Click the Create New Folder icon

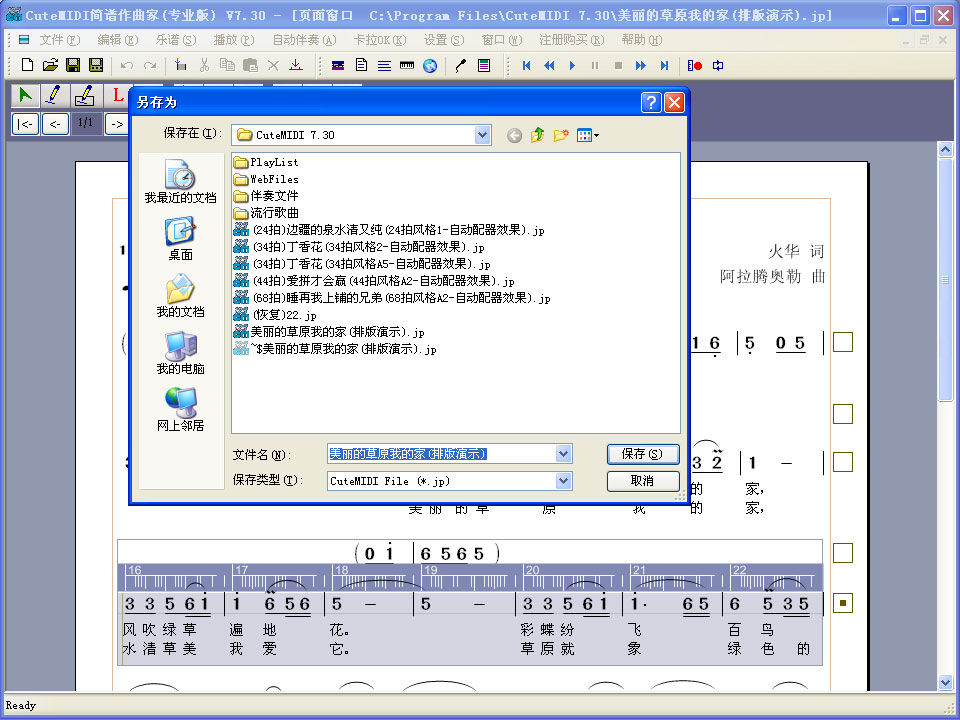[561, 135]
